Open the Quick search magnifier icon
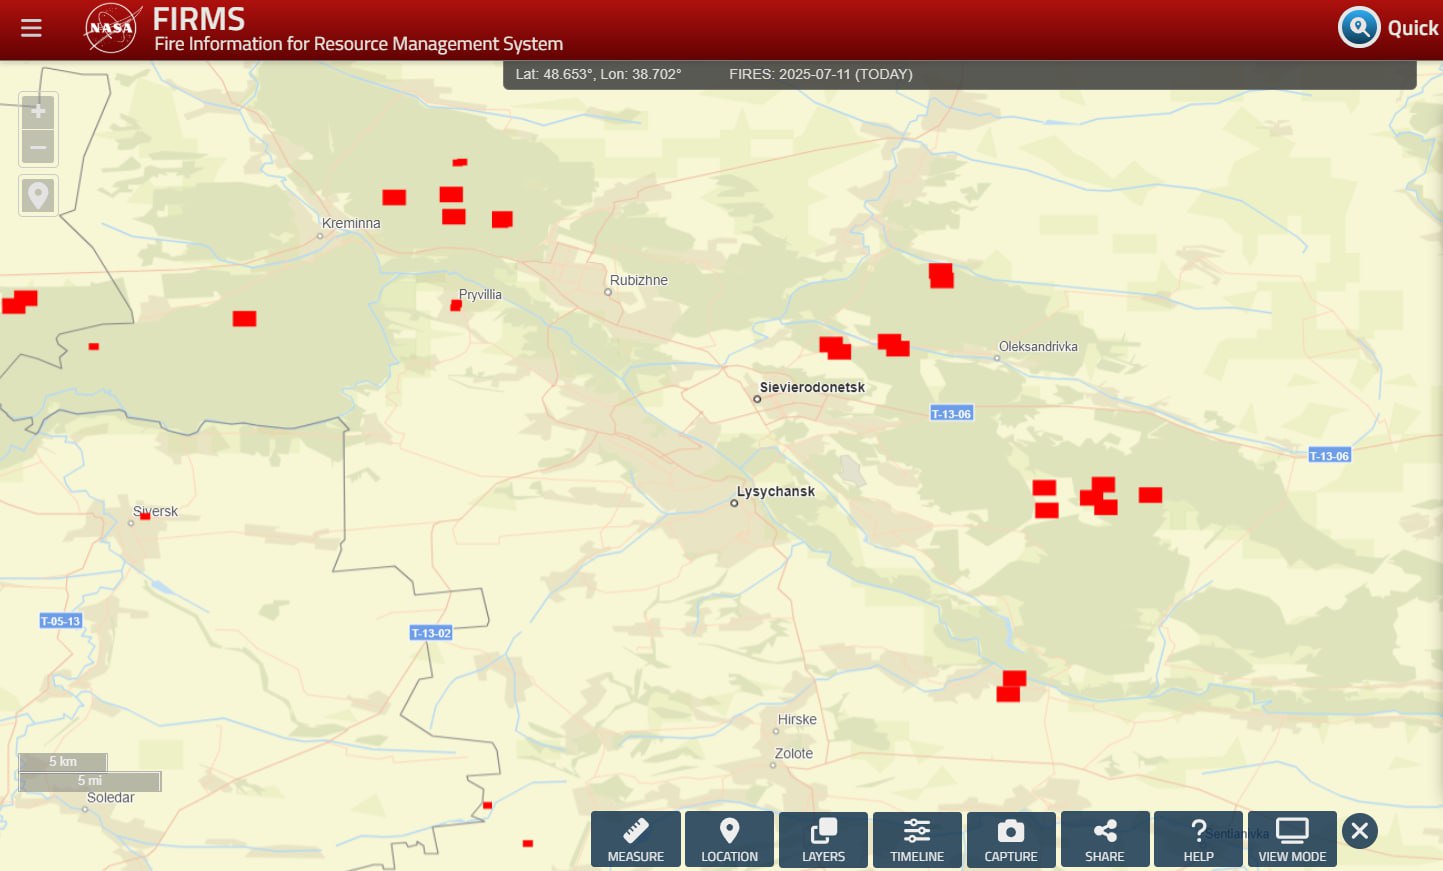1443x871 pixels. pos(1359,27)
